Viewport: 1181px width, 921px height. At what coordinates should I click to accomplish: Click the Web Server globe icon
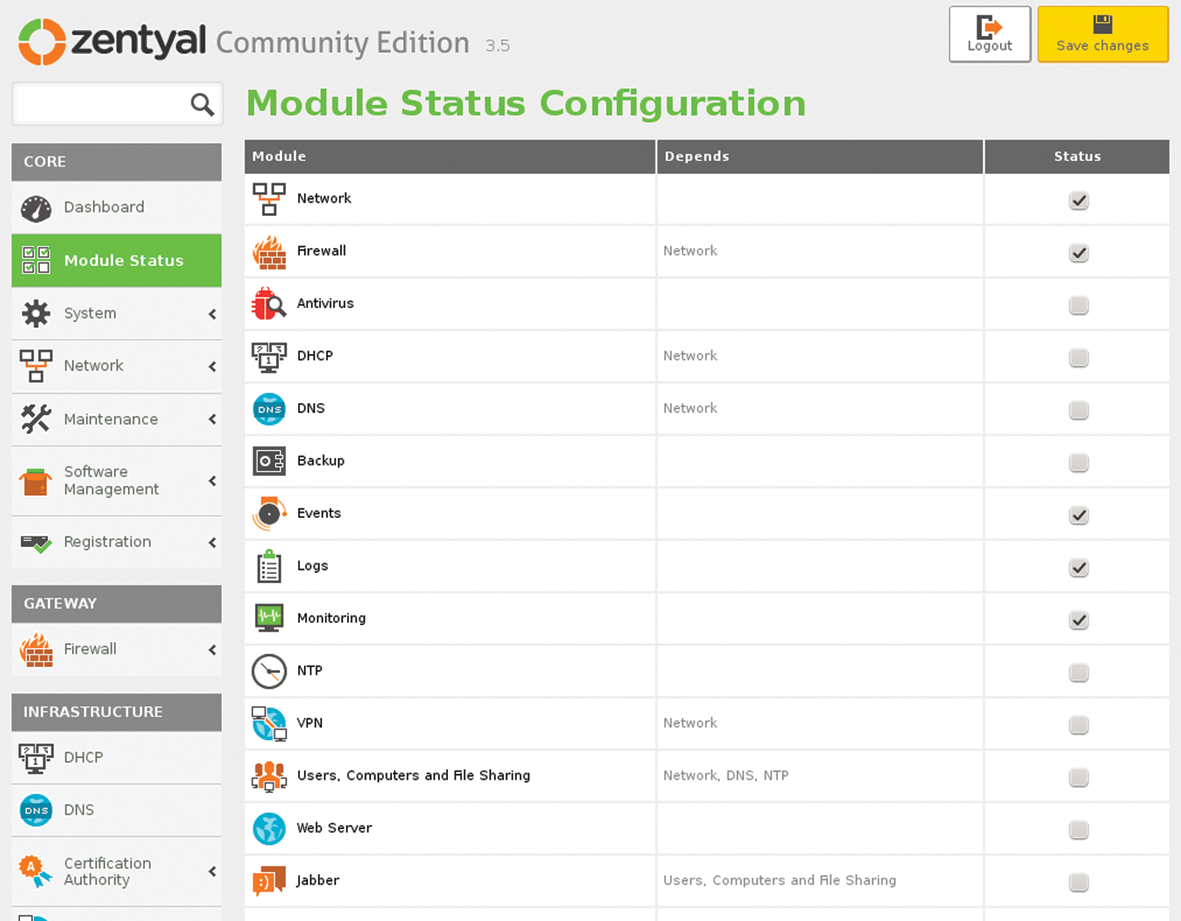269,828
